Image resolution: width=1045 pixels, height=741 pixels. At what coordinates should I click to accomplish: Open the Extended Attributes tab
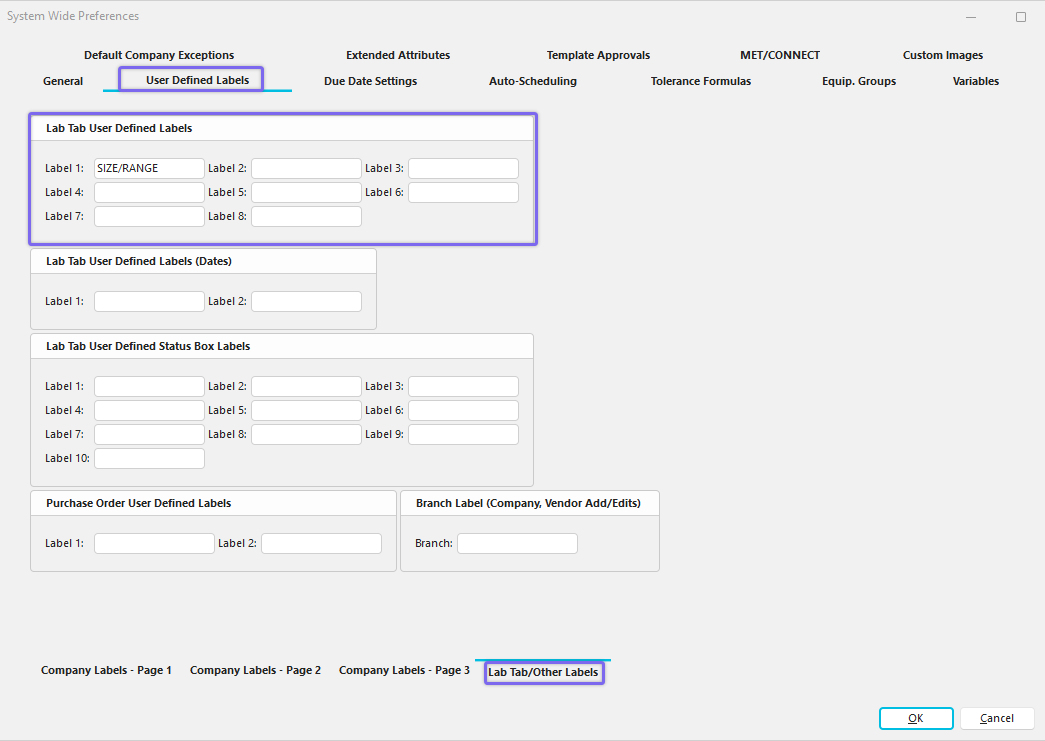398,55
